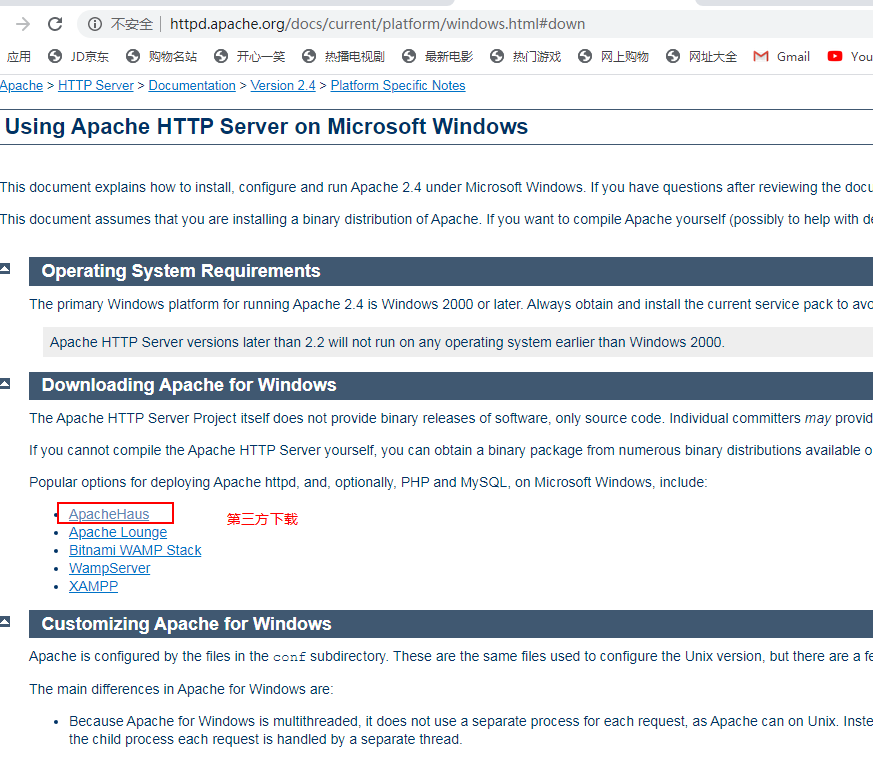This screenshot has height=761, width=873.
Task: Open the ApacheHaus download link
Action: (x=109, y=514)
